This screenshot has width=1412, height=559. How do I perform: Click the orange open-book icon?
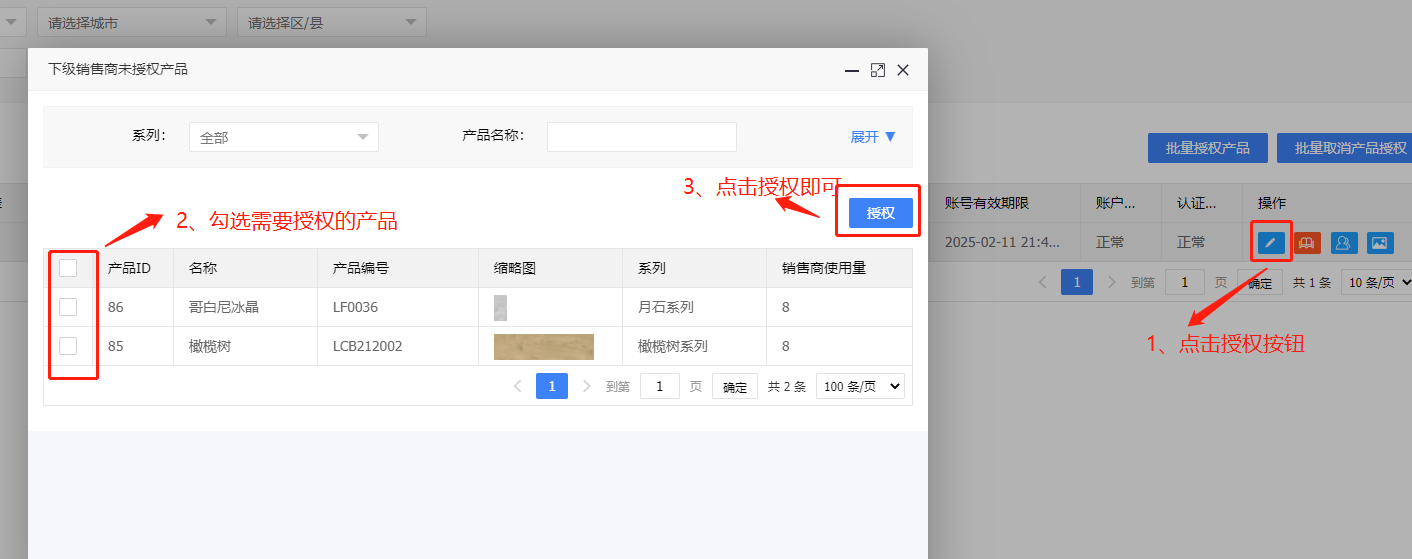pyautogui.click(x=1307, y=242)
